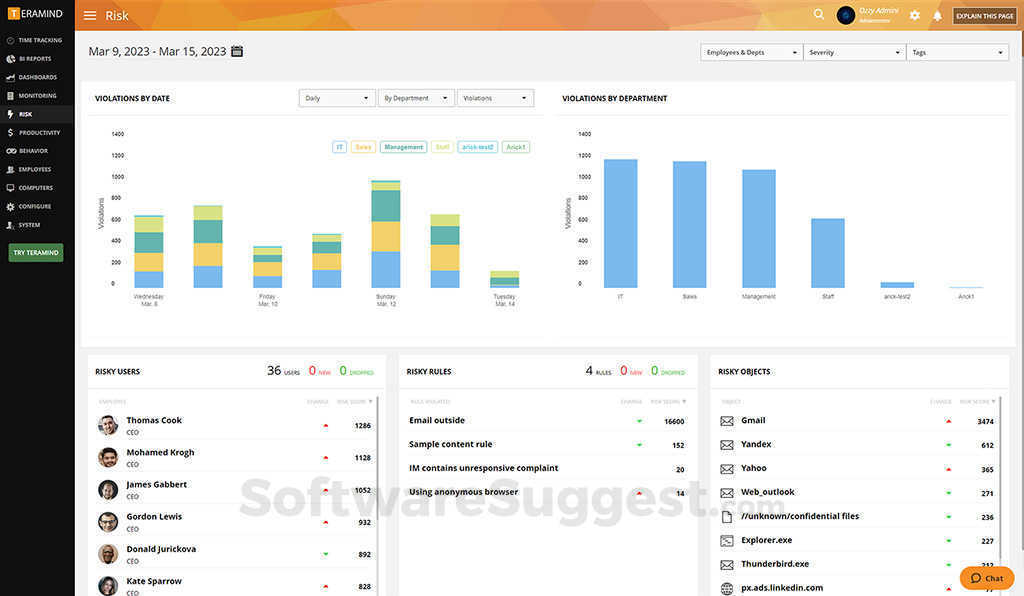Screen dimensions: 1024x596
Task: Toggle the Sales legend chip
Action: tap(362, 146)
